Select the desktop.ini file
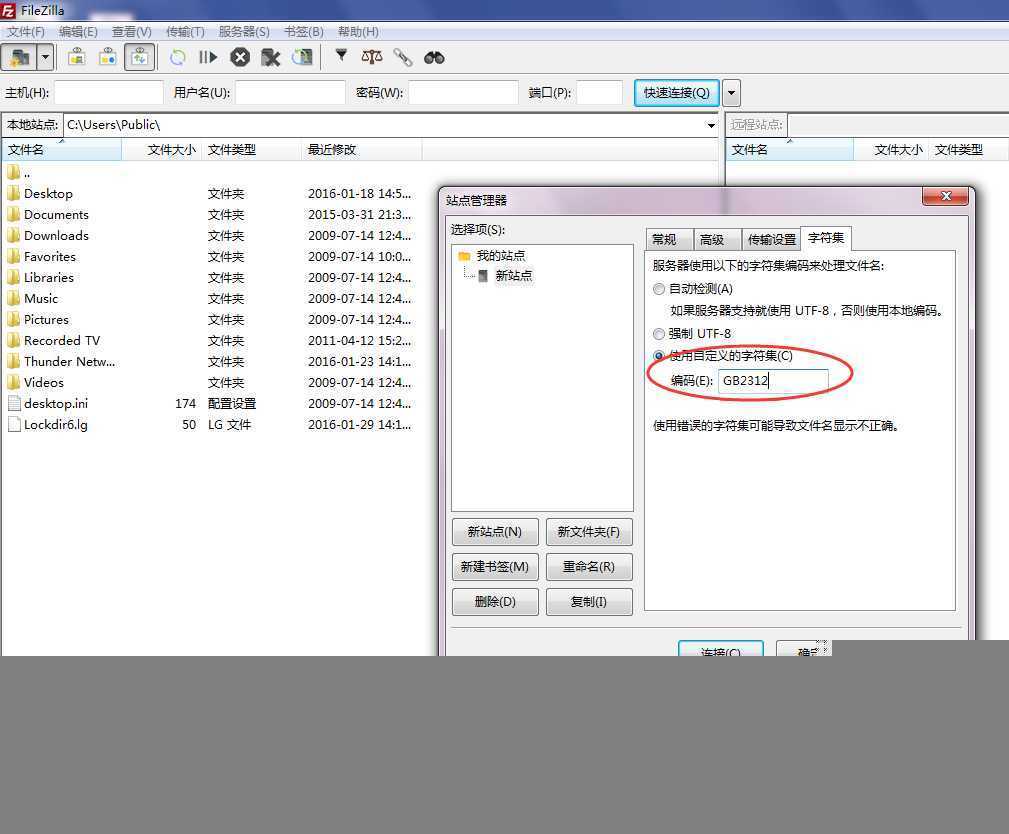The width and height of the screenshot is (1009, 834). click(55, 403)
